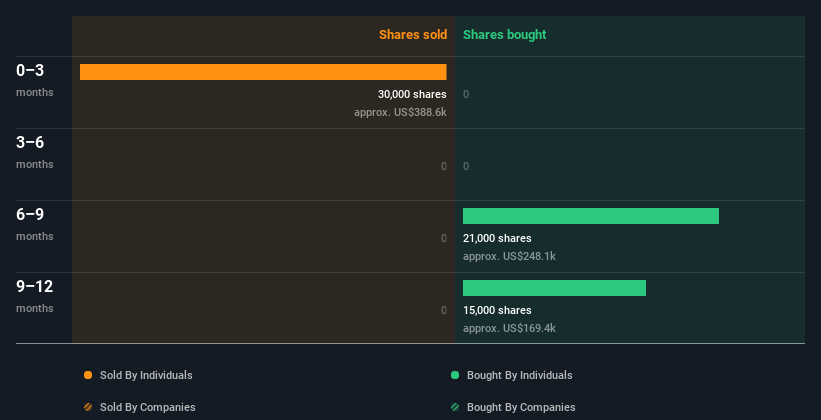Image resolution: width=821 pixels, height=420 pixels.
Task: Click the striped Bought By Companies legend icon
Action: (455, 407)
